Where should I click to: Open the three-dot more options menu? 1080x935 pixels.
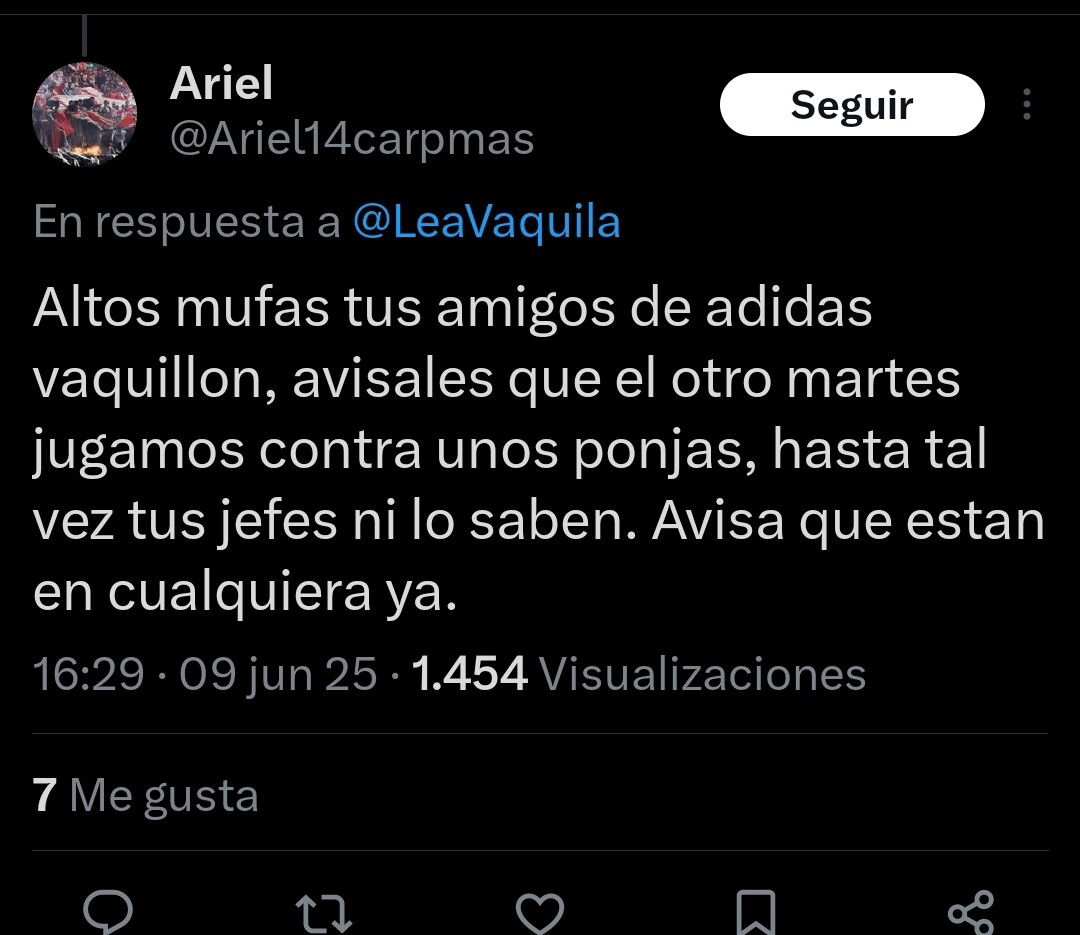(x=1026, y=104)
